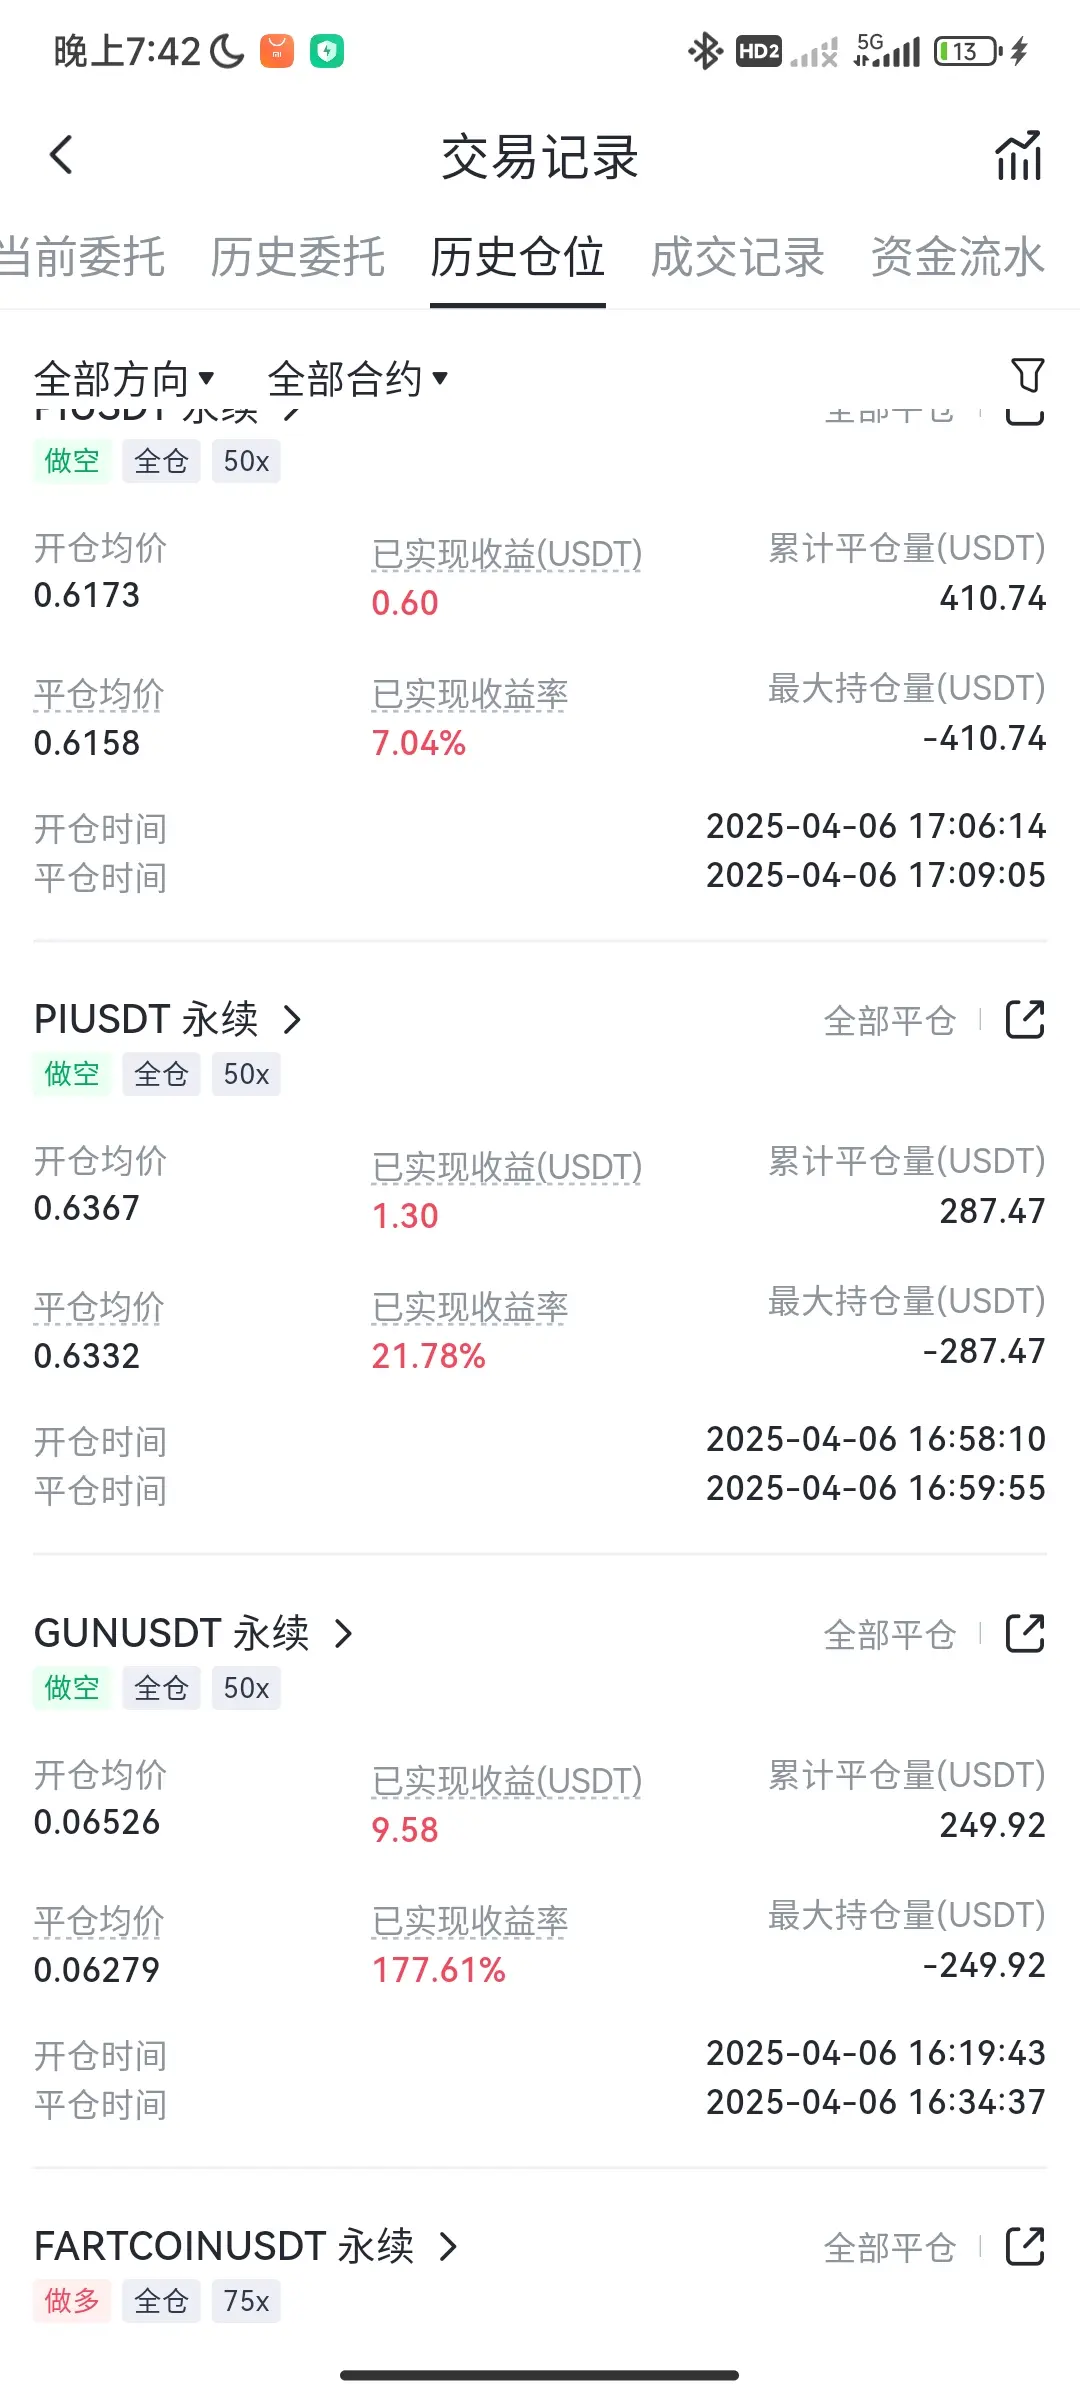Tap the Bluetooth status icon
Viewport: 1080px width, 2400px height.
point(705,51)
